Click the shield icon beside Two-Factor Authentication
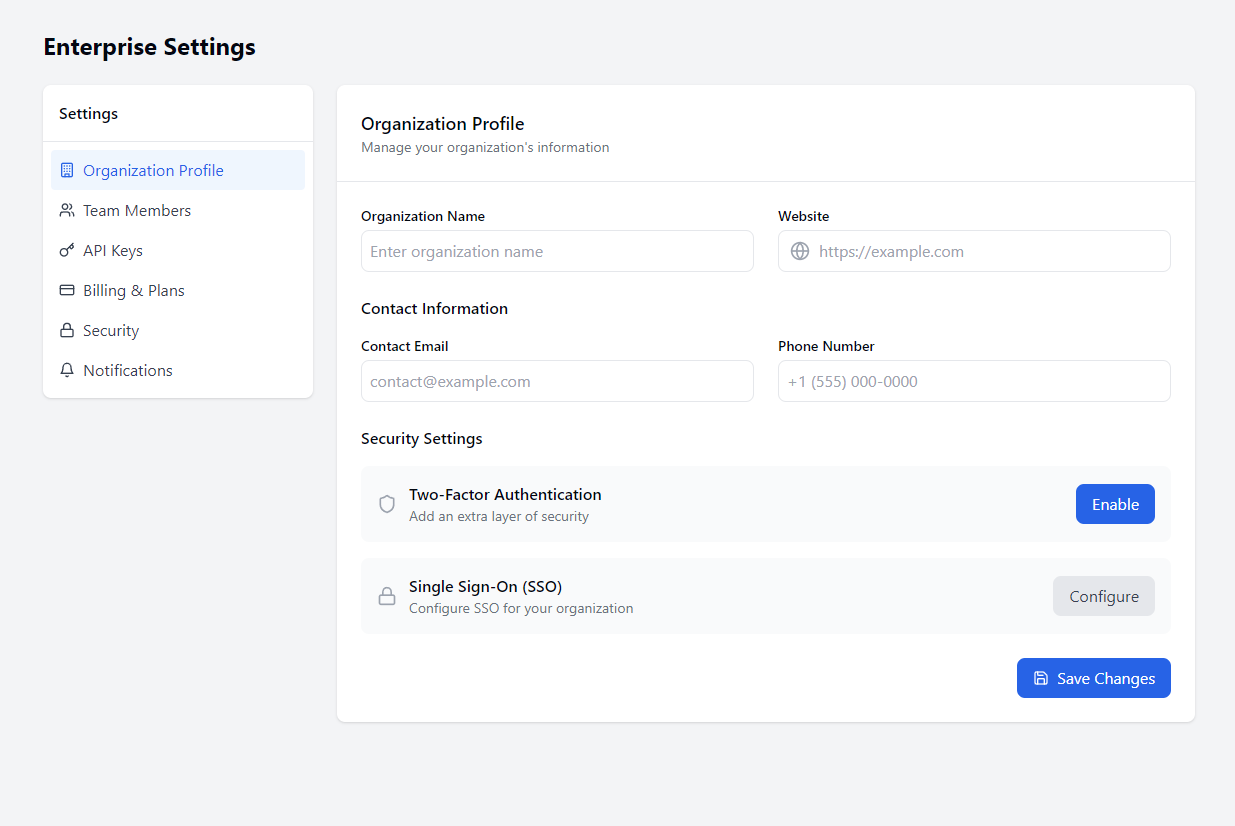This screenshot has width=1235, height=826. pyautogui.click(x=387, y=504)
